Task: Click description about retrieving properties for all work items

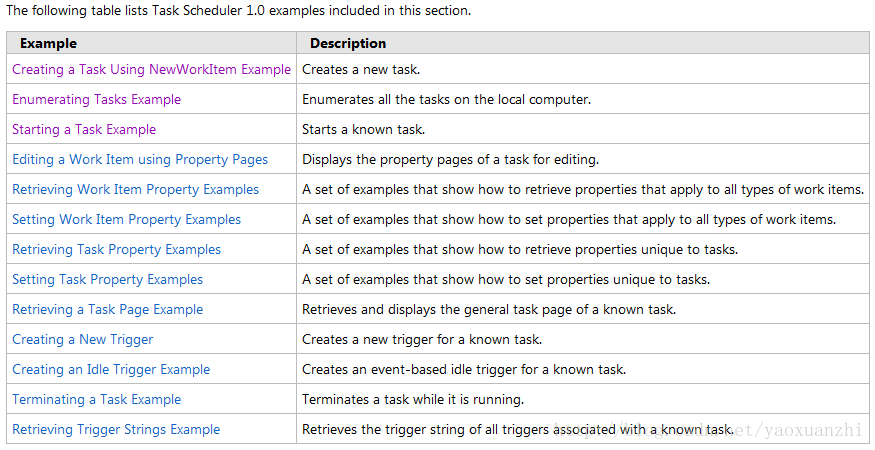Action: tap(583, 190)
